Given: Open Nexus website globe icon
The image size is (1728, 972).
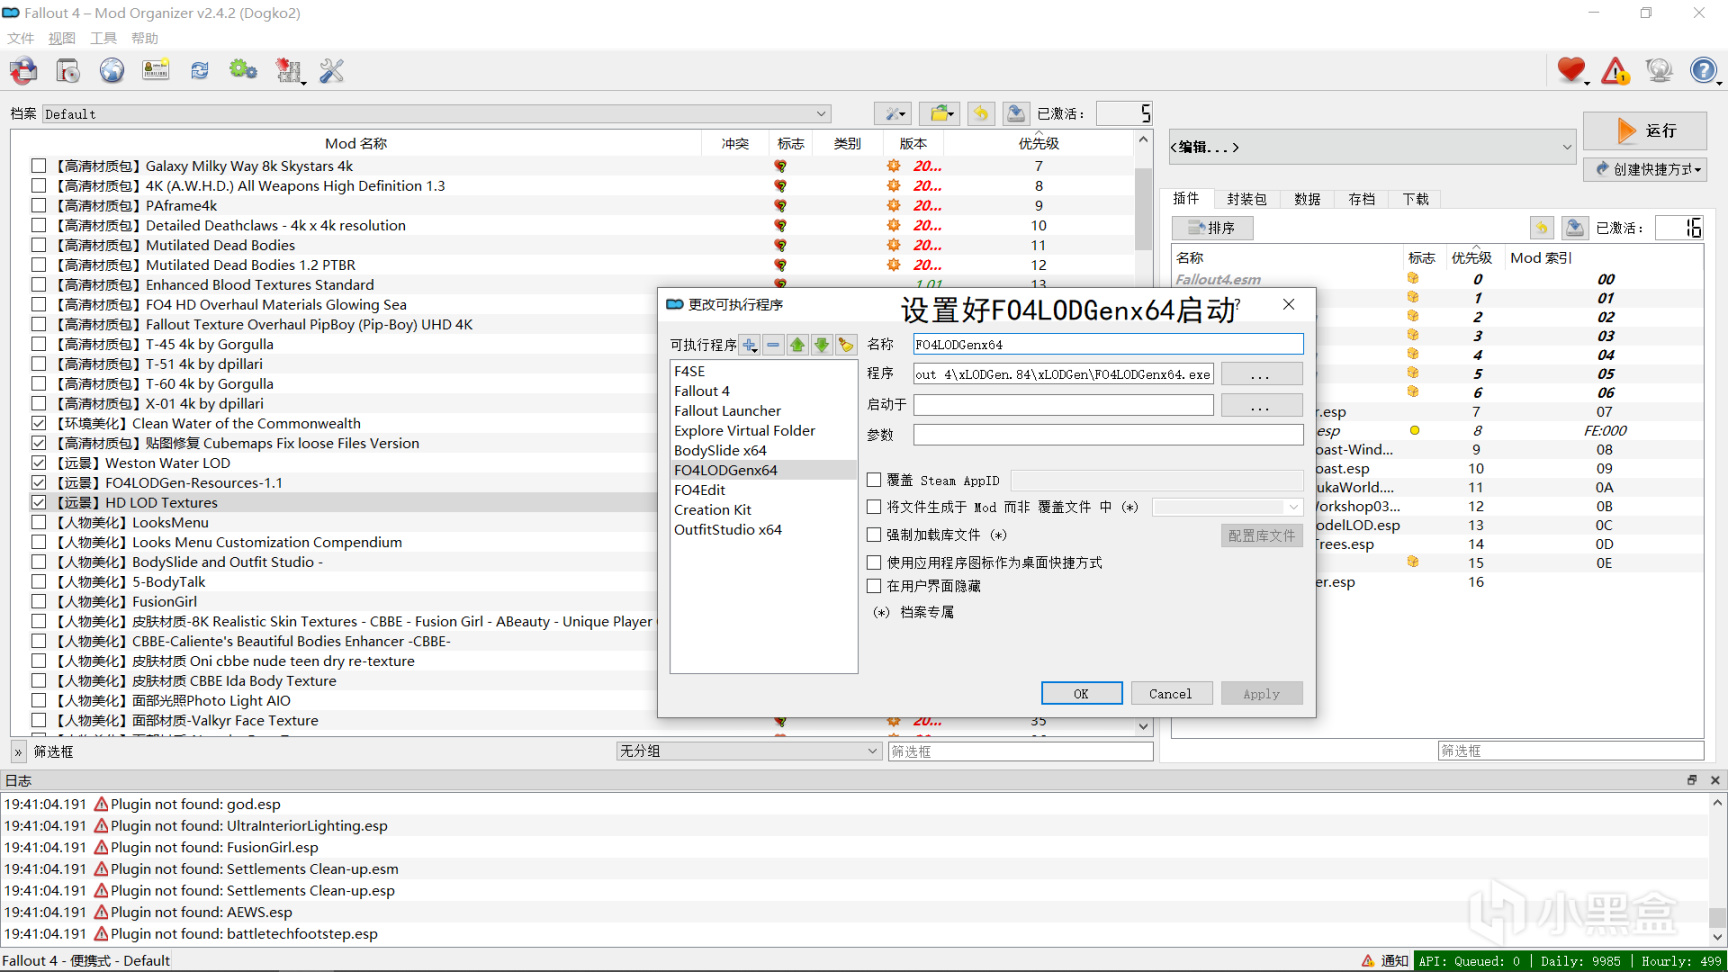Looking at the screenshot, I should tap(112, 71).
